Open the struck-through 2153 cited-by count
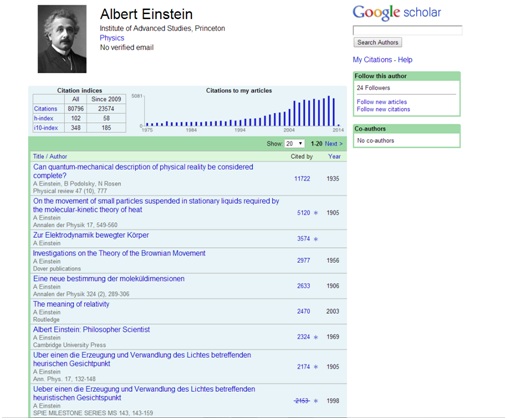The width and height of the screenshot is (507, 420). [302, 401]
